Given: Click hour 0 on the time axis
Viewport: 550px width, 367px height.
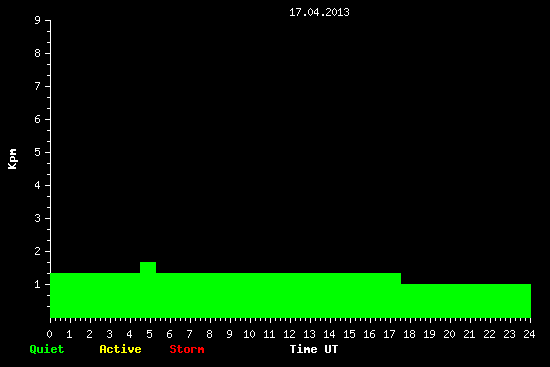Looking at the screenshot, I should click(x=49, y=334).
